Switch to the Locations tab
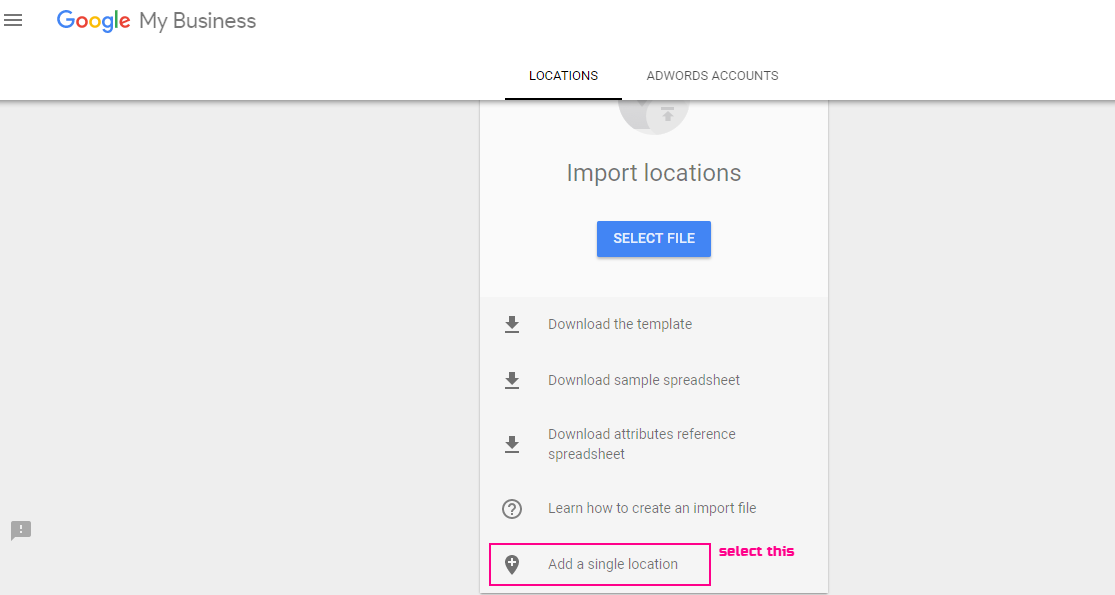The image size is (1115, 595). pyautogui.click(x=563, y=76)
